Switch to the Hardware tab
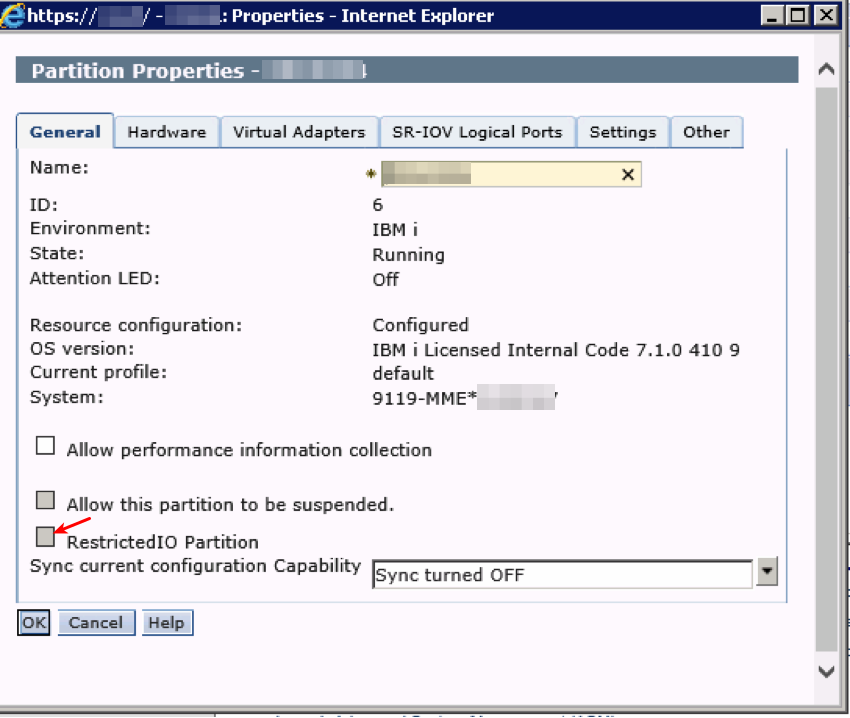The image size is (850, 718). 166,131
